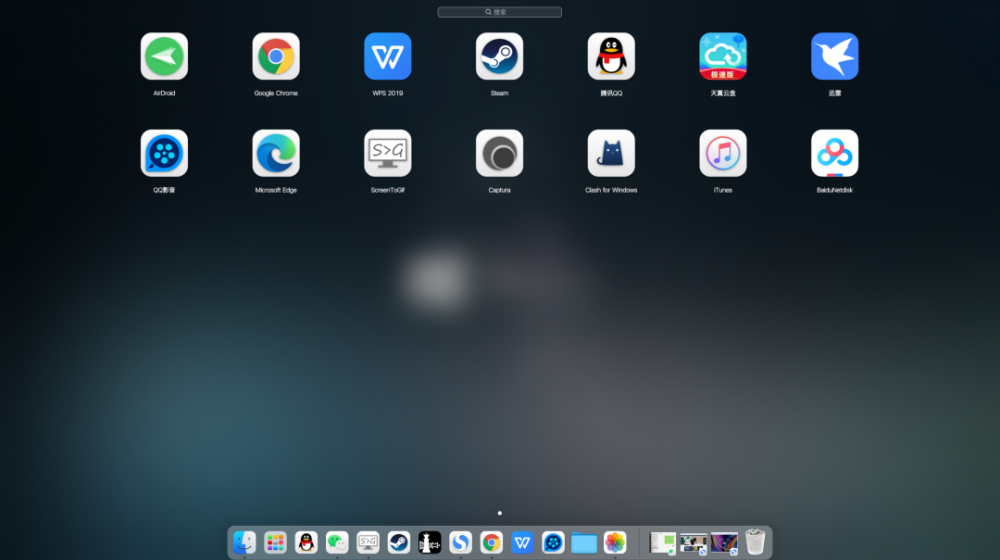Image resolution: width=1000 pixels, height=560 pixels.
Task: Launch 迅雷 blue bird app
Action: [835, 56]
